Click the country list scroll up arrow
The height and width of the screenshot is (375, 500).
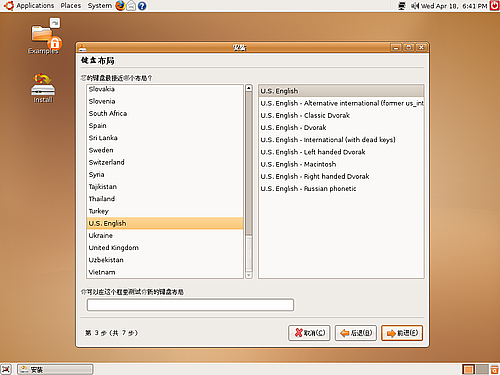click(x=249, y=88)
